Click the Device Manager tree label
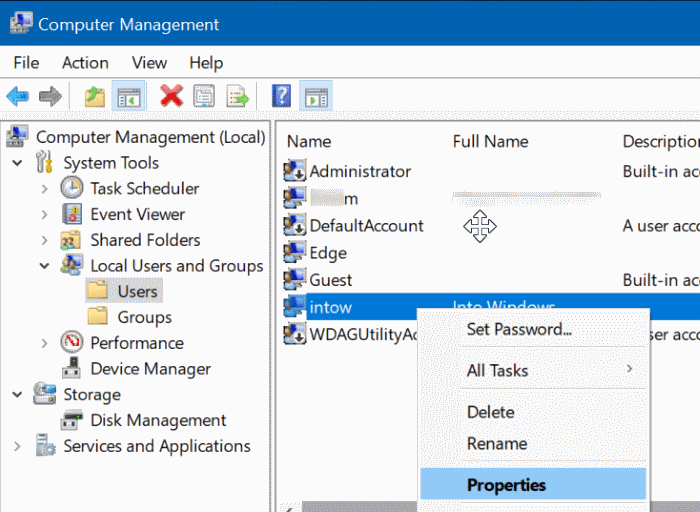Image resolution: width=700 pixels, height=512 pixels. point(150,369)
